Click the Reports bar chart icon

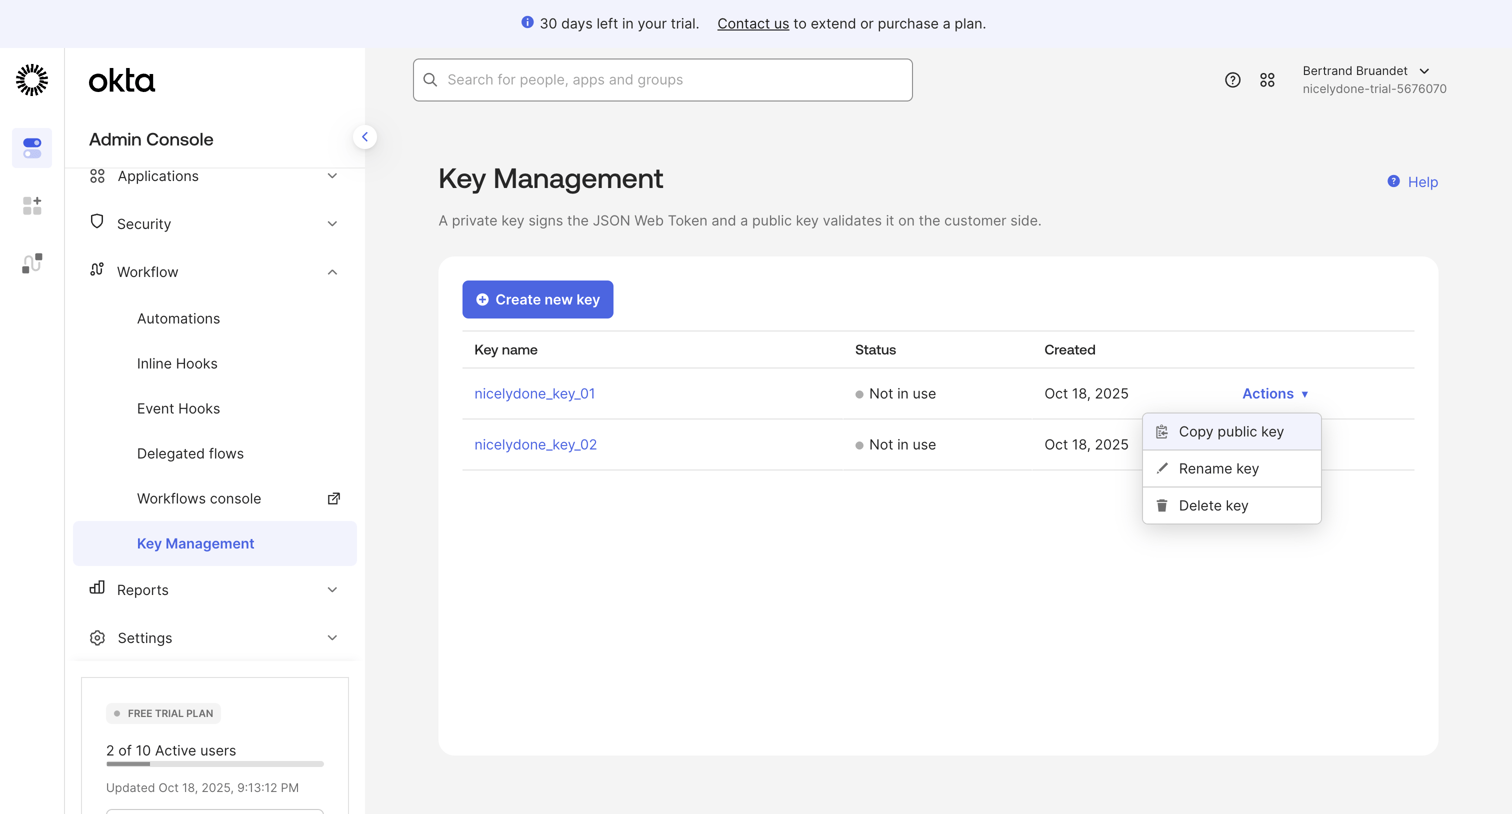click(97, 588)
